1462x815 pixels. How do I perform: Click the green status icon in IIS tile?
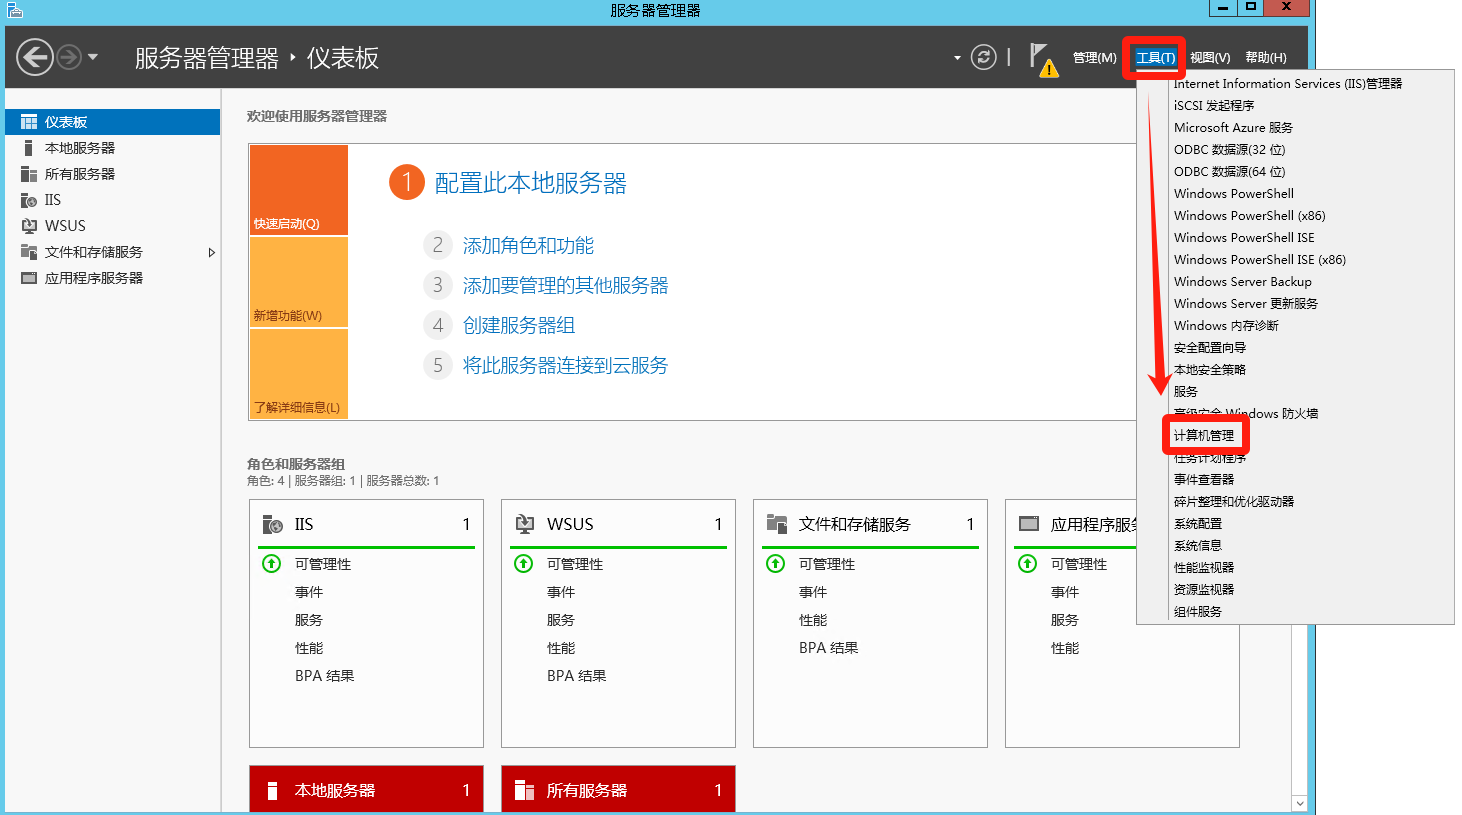271,564
